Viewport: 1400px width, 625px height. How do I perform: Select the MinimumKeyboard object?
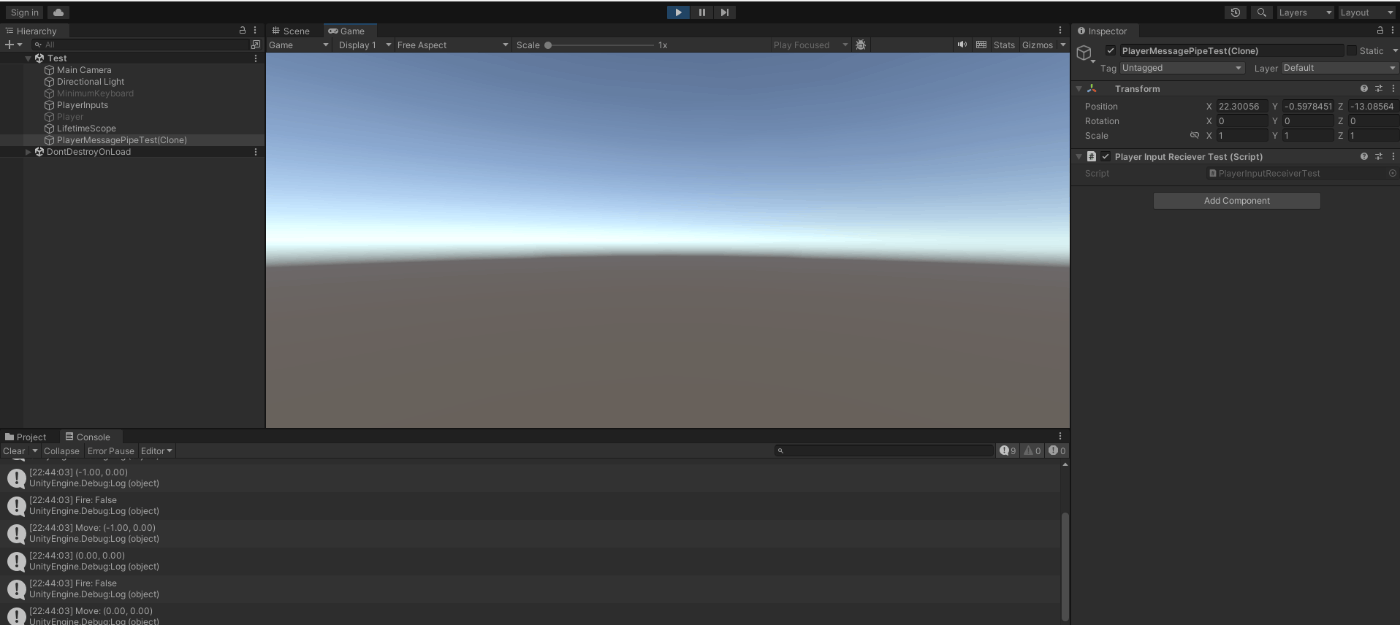95,93
